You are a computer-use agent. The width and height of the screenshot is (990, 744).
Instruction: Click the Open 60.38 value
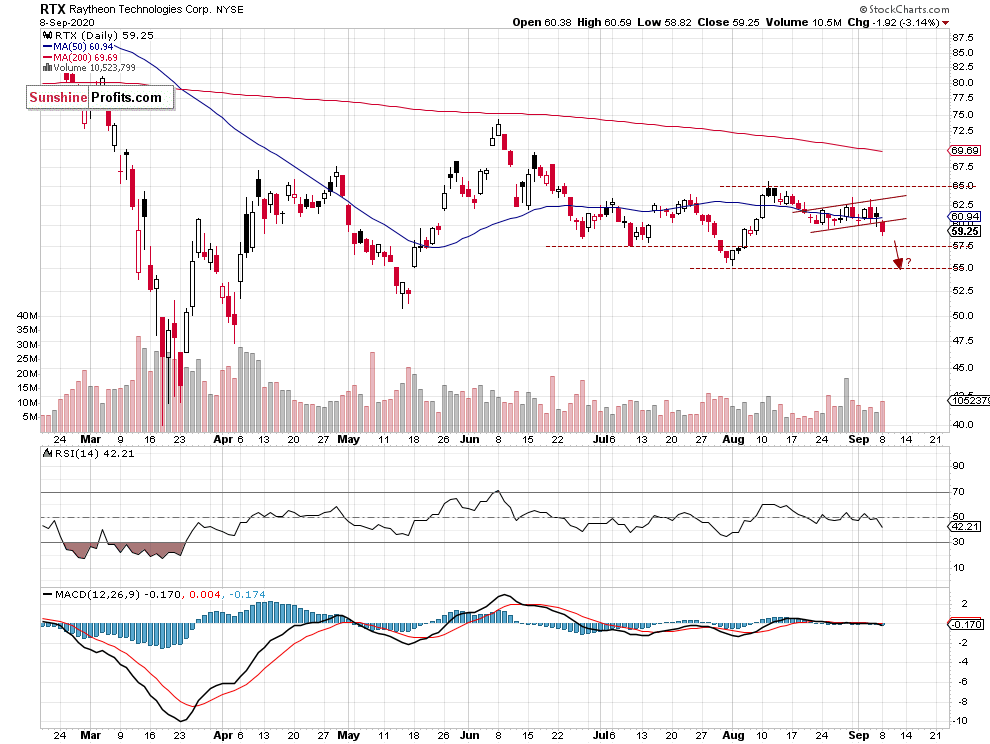[x=542, y=22]
